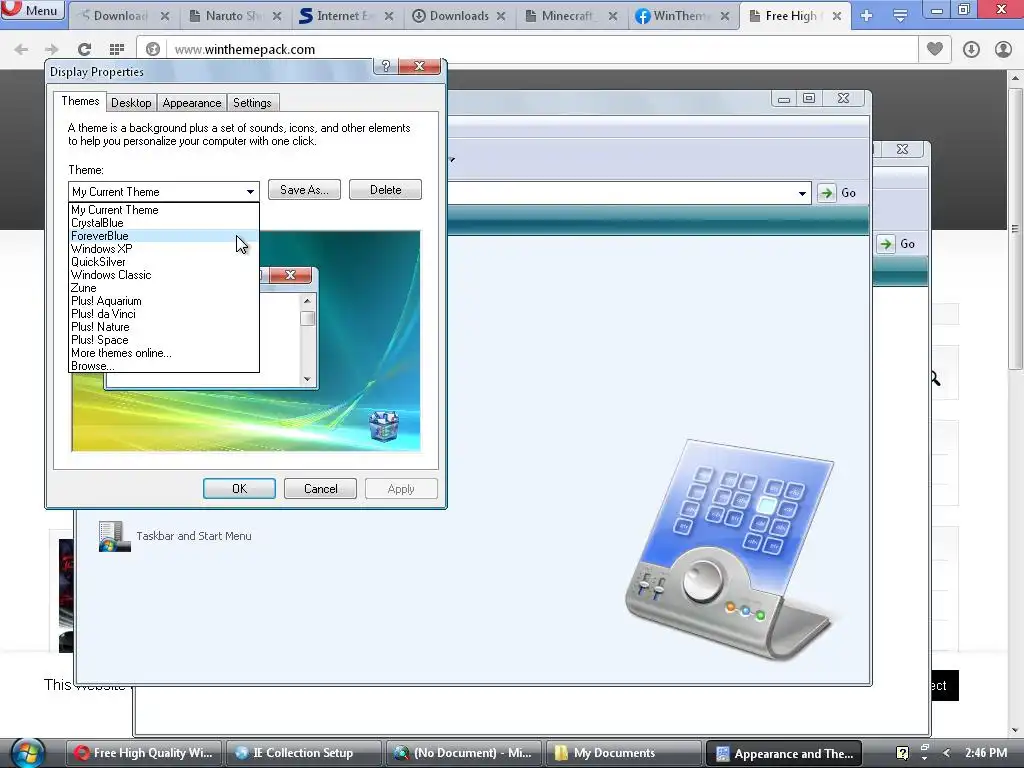
Task: Choose Plus! Space theme
Action: [164, 340]
